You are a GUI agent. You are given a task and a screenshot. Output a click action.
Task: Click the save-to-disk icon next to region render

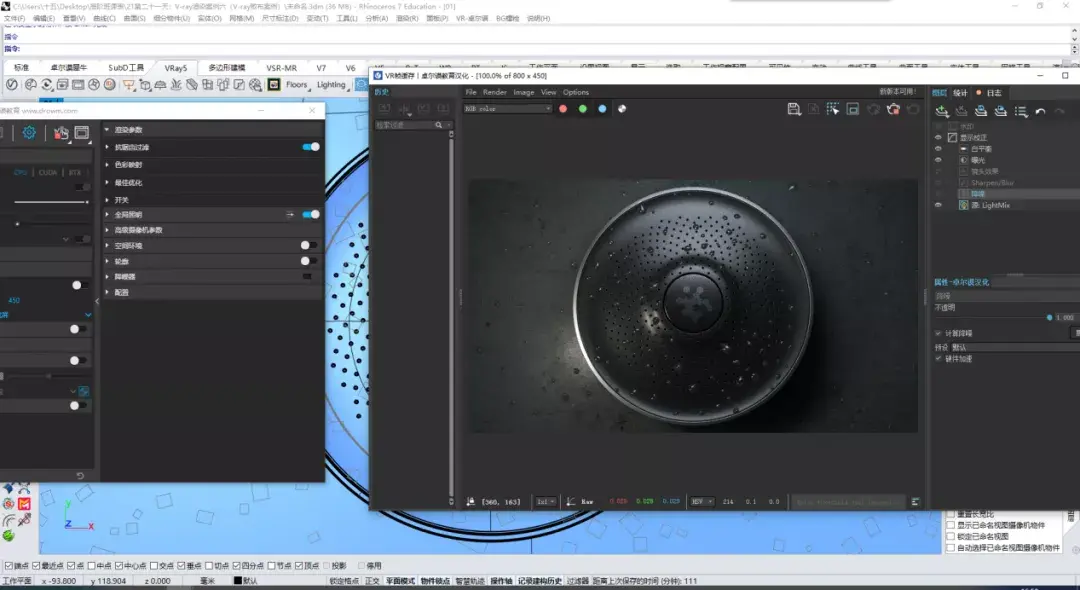[x=853, y=109]
